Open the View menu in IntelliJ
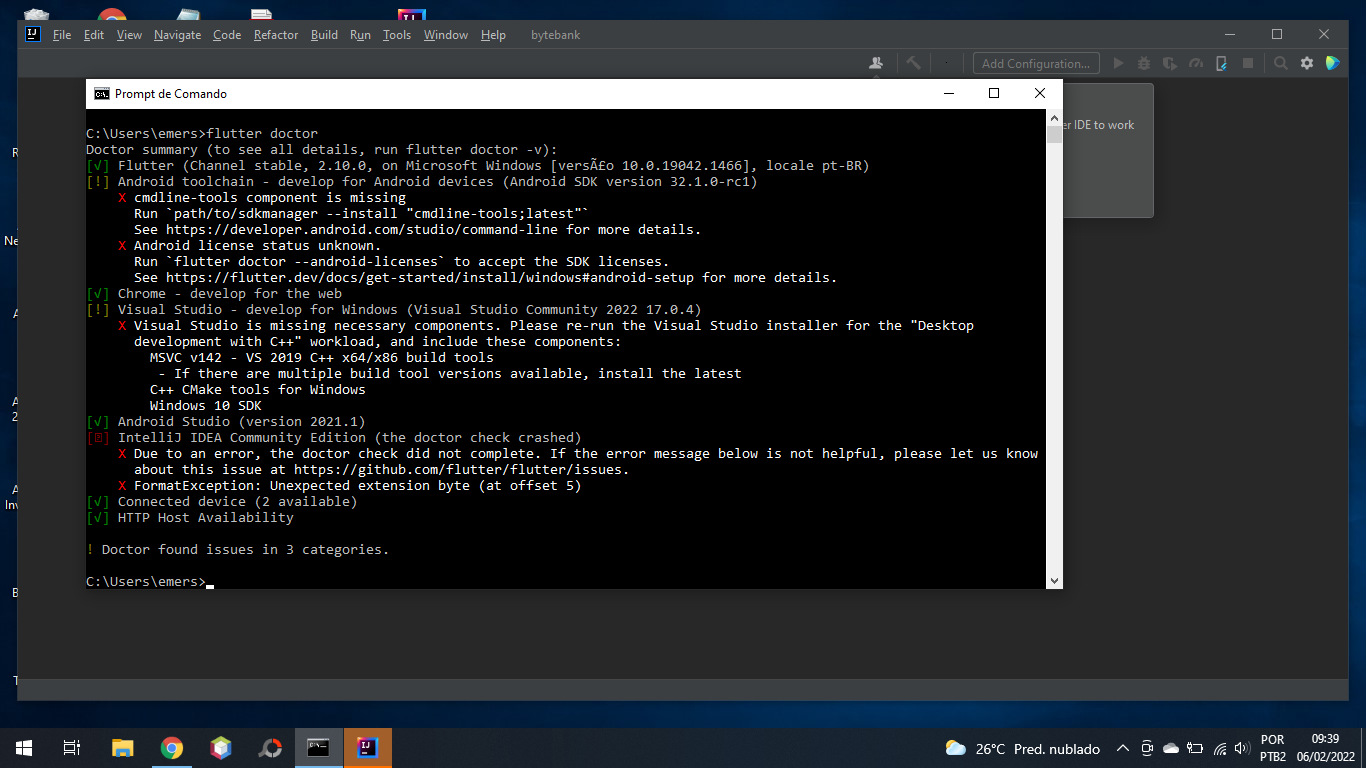The width and height of the screenshot is (1366, 768). (129, 35)
